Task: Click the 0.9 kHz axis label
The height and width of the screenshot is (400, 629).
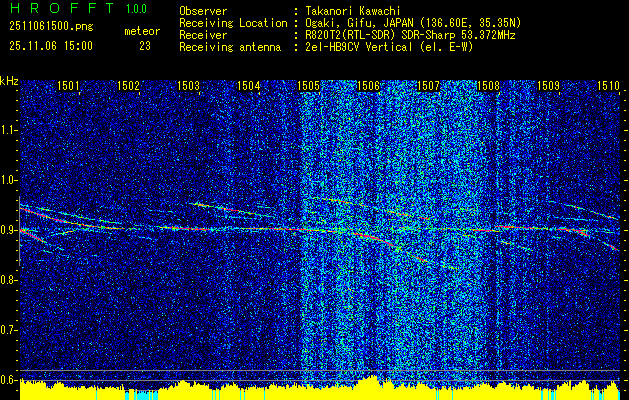Action: [8, 230]
